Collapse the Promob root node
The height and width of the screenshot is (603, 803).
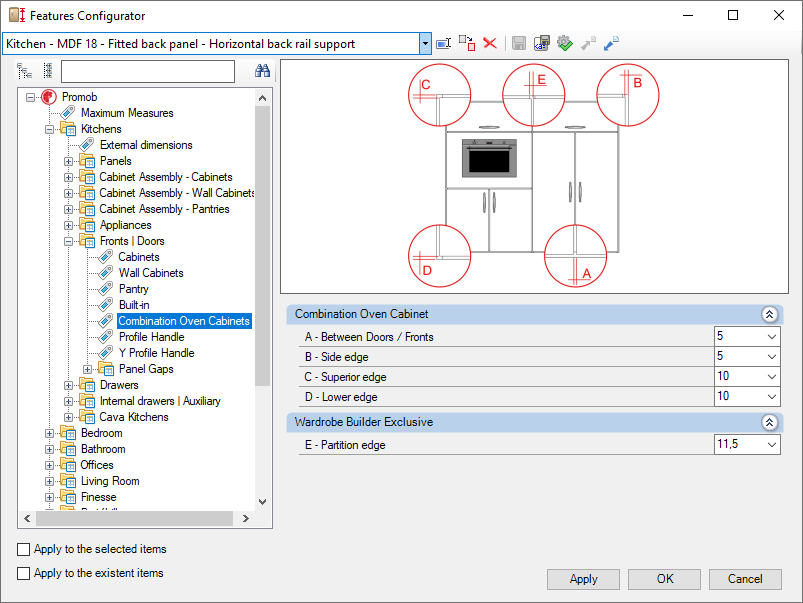pyautogui.click(x=30, y=97)
